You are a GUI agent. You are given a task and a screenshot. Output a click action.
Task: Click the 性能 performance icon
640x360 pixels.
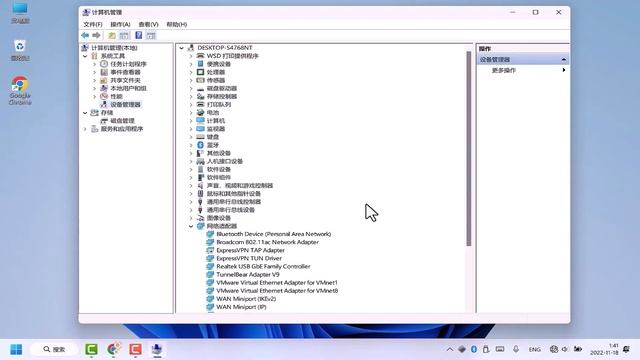click(104, 96)
